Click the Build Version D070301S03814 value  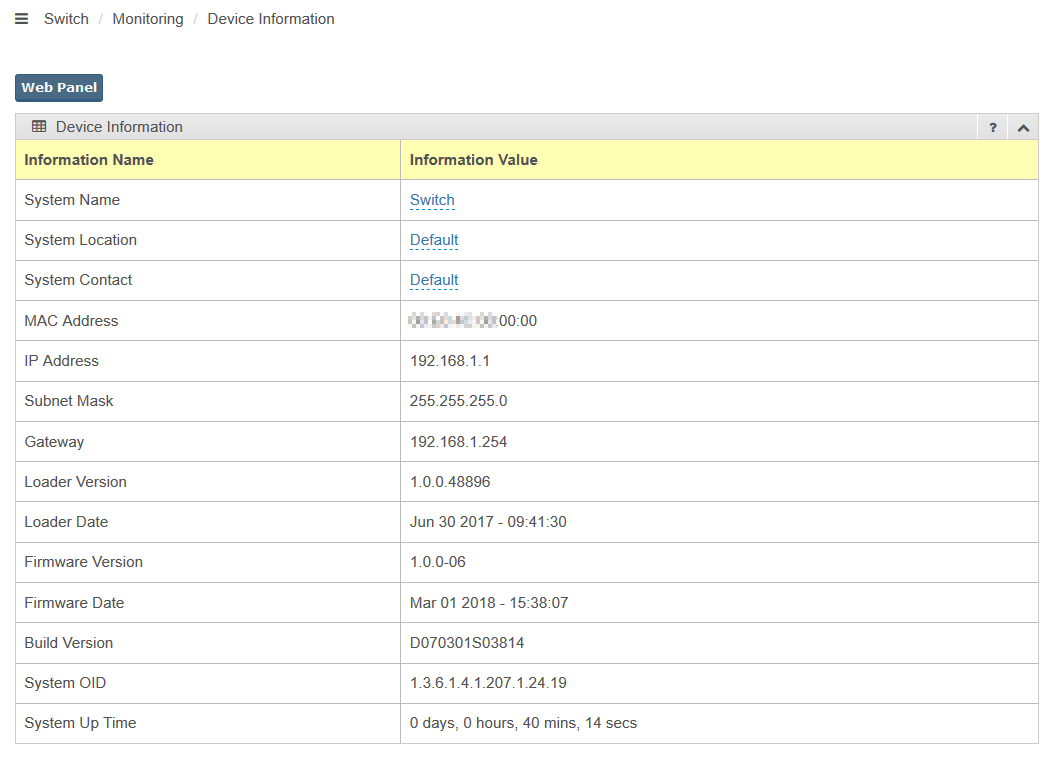tap(467, 643)
